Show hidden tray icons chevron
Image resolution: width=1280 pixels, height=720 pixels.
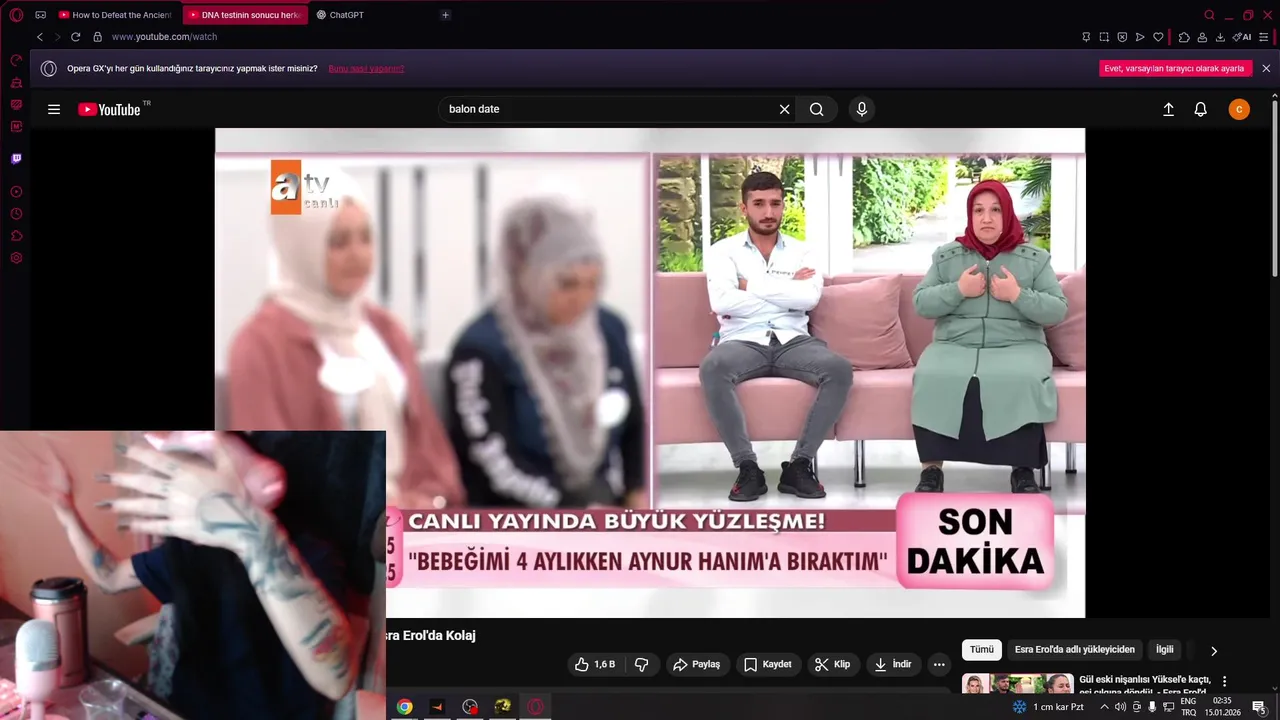click(x=1104, y=707)
